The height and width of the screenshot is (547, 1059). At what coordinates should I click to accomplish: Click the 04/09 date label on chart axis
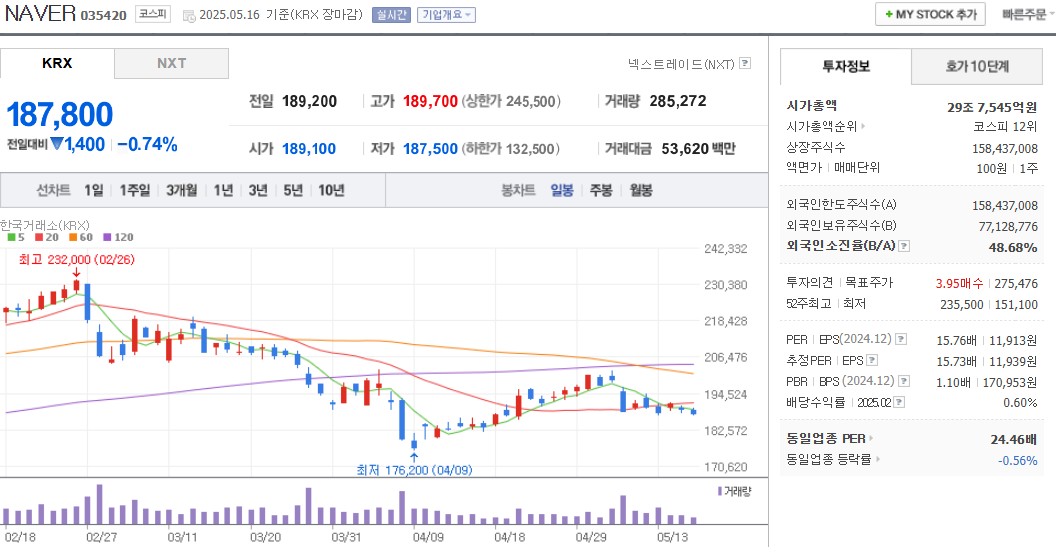[x=428, y=537]
